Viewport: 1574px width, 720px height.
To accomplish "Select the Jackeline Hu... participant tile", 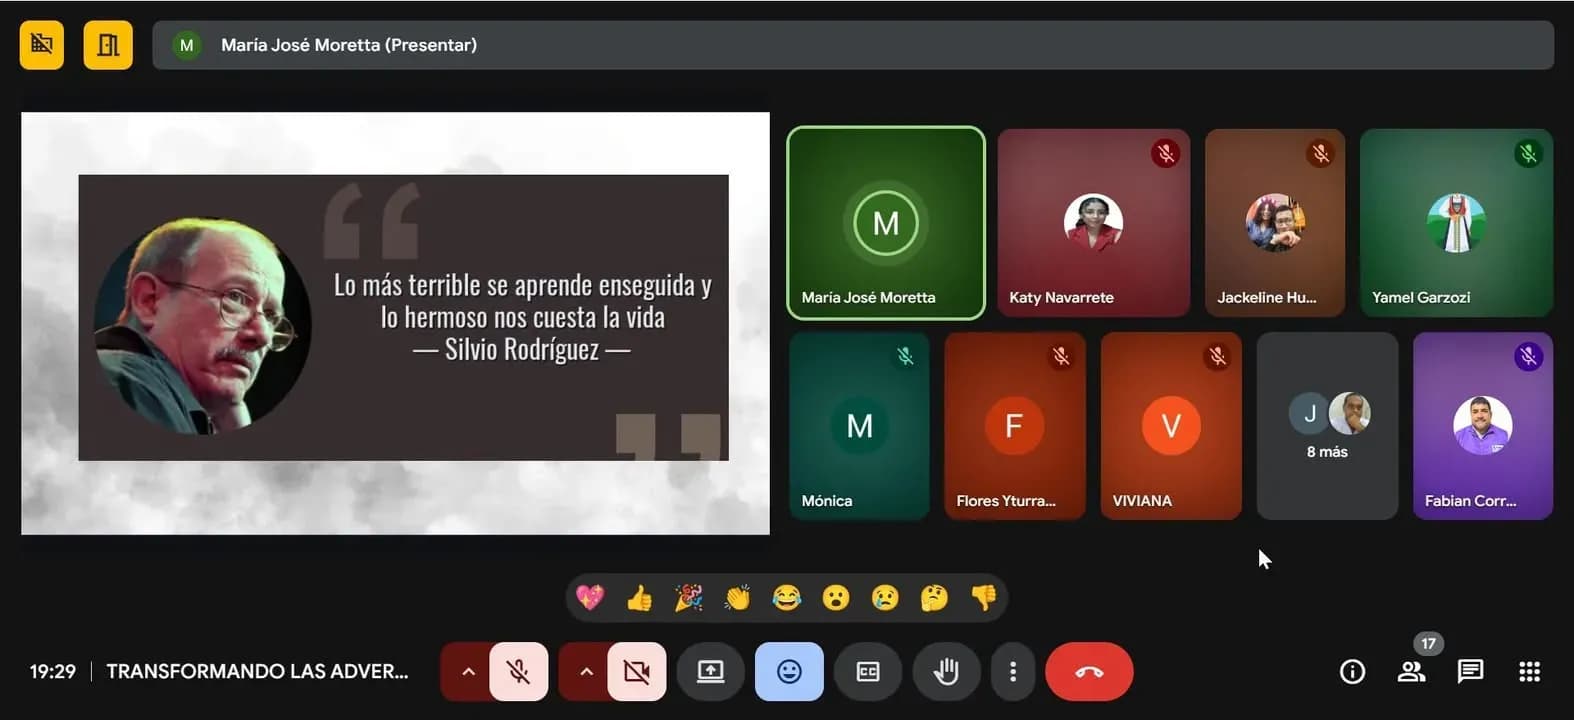I will click(x=1275, y=223).
